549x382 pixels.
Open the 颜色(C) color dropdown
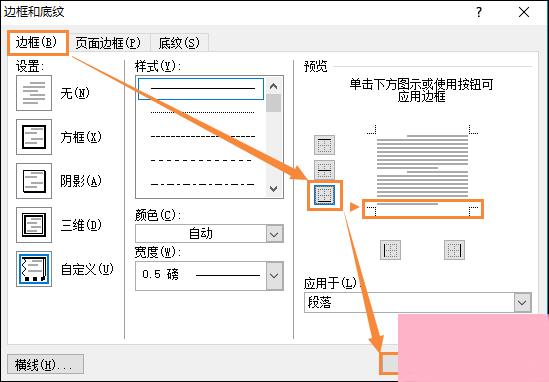(x=274, y=234)
